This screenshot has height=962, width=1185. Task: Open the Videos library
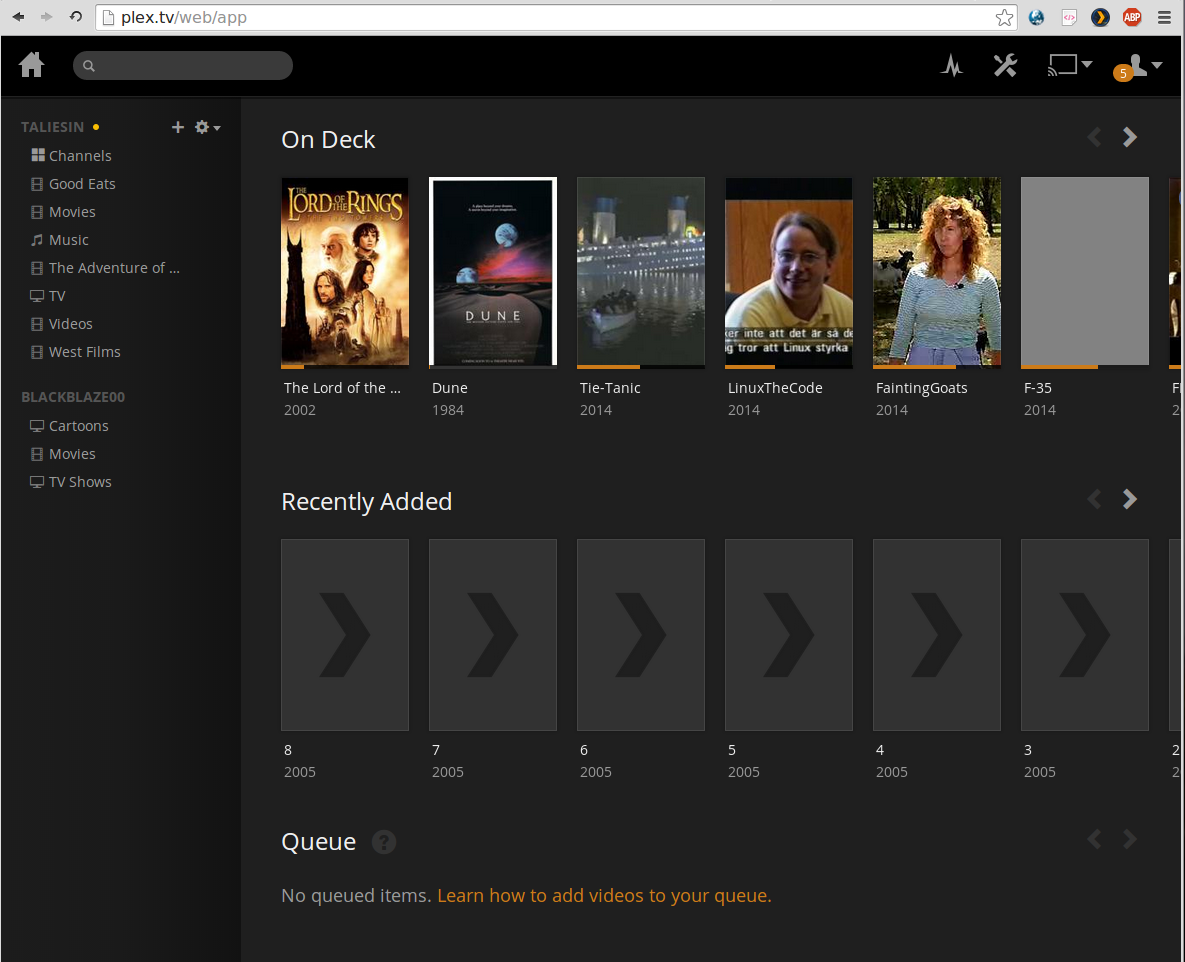[x=61, y=323]
